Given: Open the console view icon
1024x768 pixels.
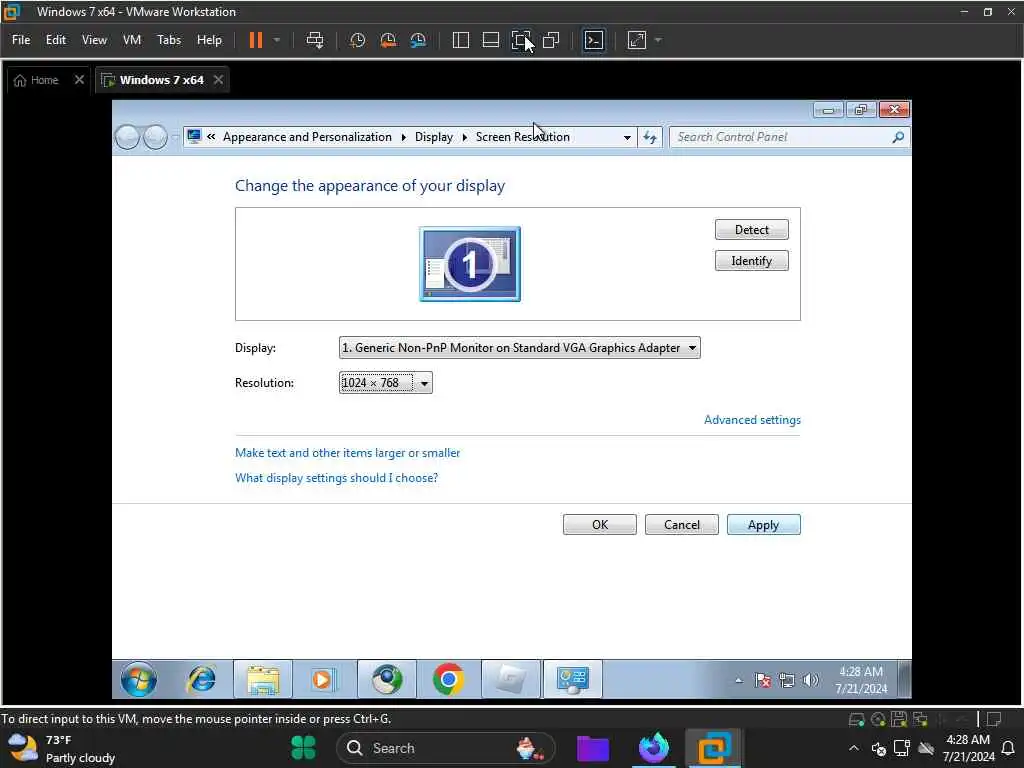Looking at the screenshot, I should point(594,40).
